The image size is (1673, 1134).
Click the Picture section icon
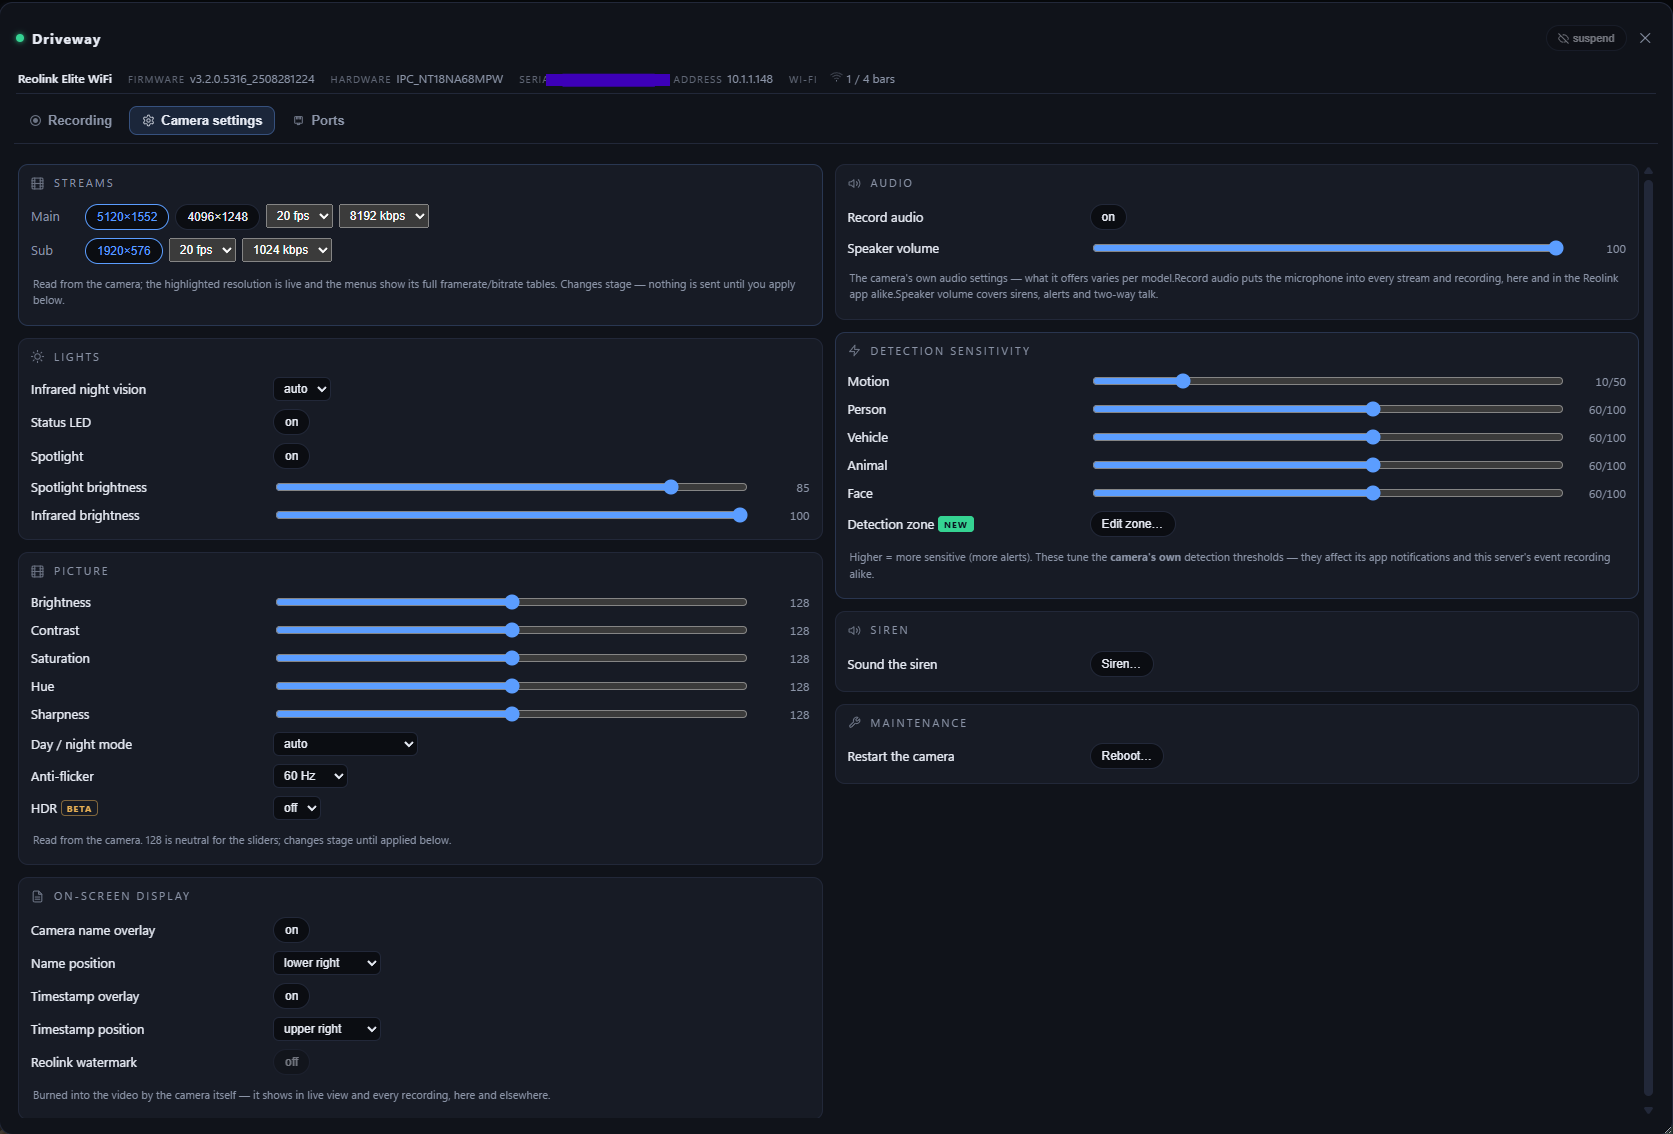coord(38,571)
